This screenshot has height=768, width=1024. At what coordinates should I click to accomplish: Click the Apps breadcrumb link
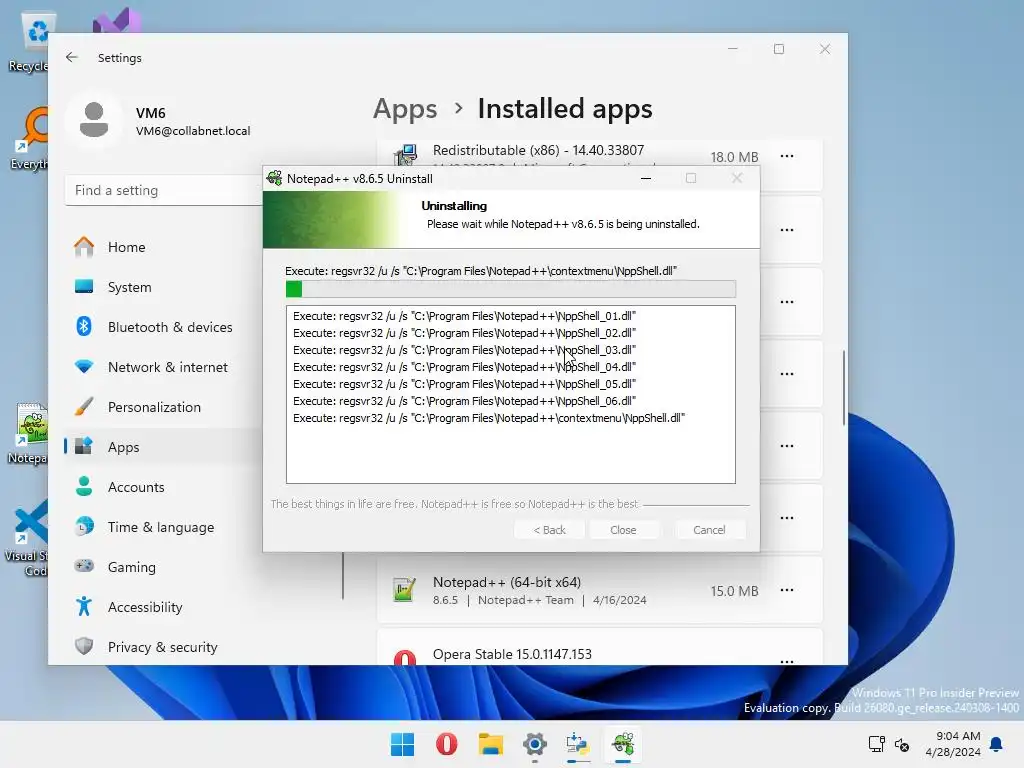405,108
